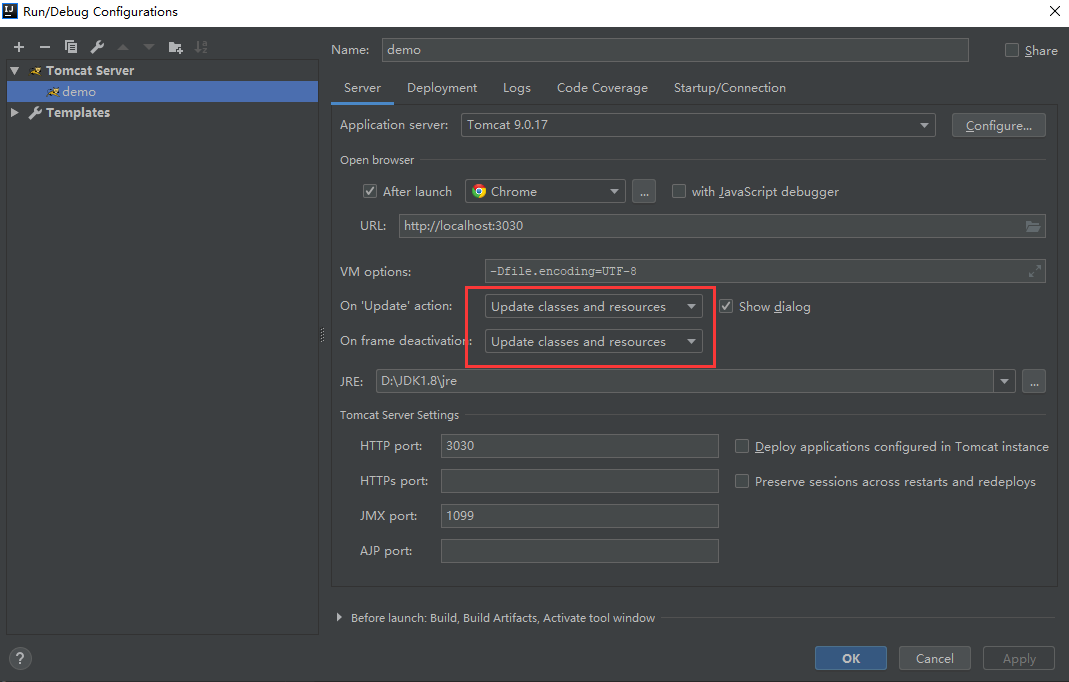The height and width of the screenshot is (682, 1069).
Task: Create a new configuration folder
Action: tap(175, 46)
